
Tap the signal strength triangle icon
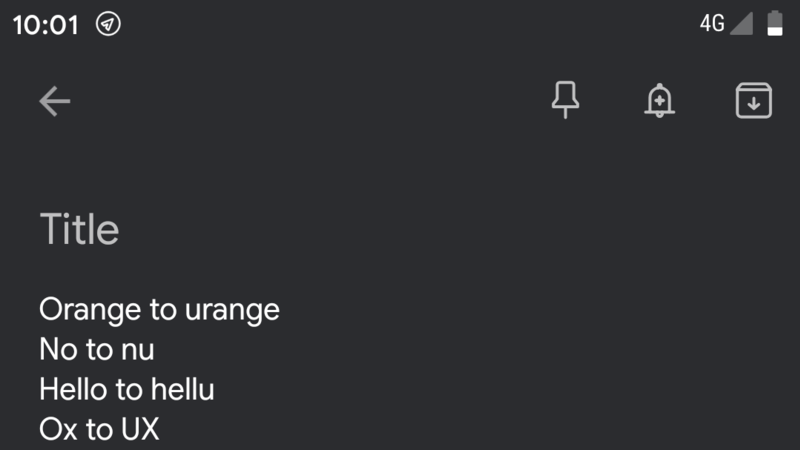point(741,23)
